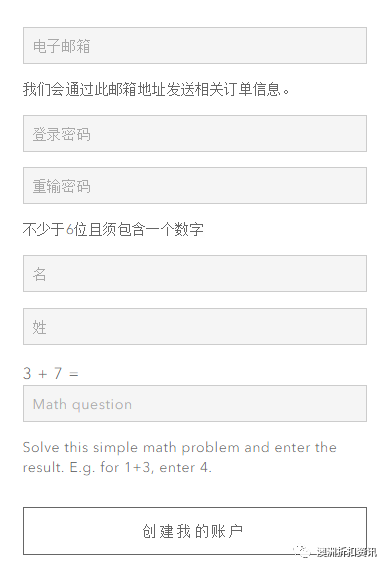
Task: Click the word 'result' in the hint
Action: tap(42, 467)
